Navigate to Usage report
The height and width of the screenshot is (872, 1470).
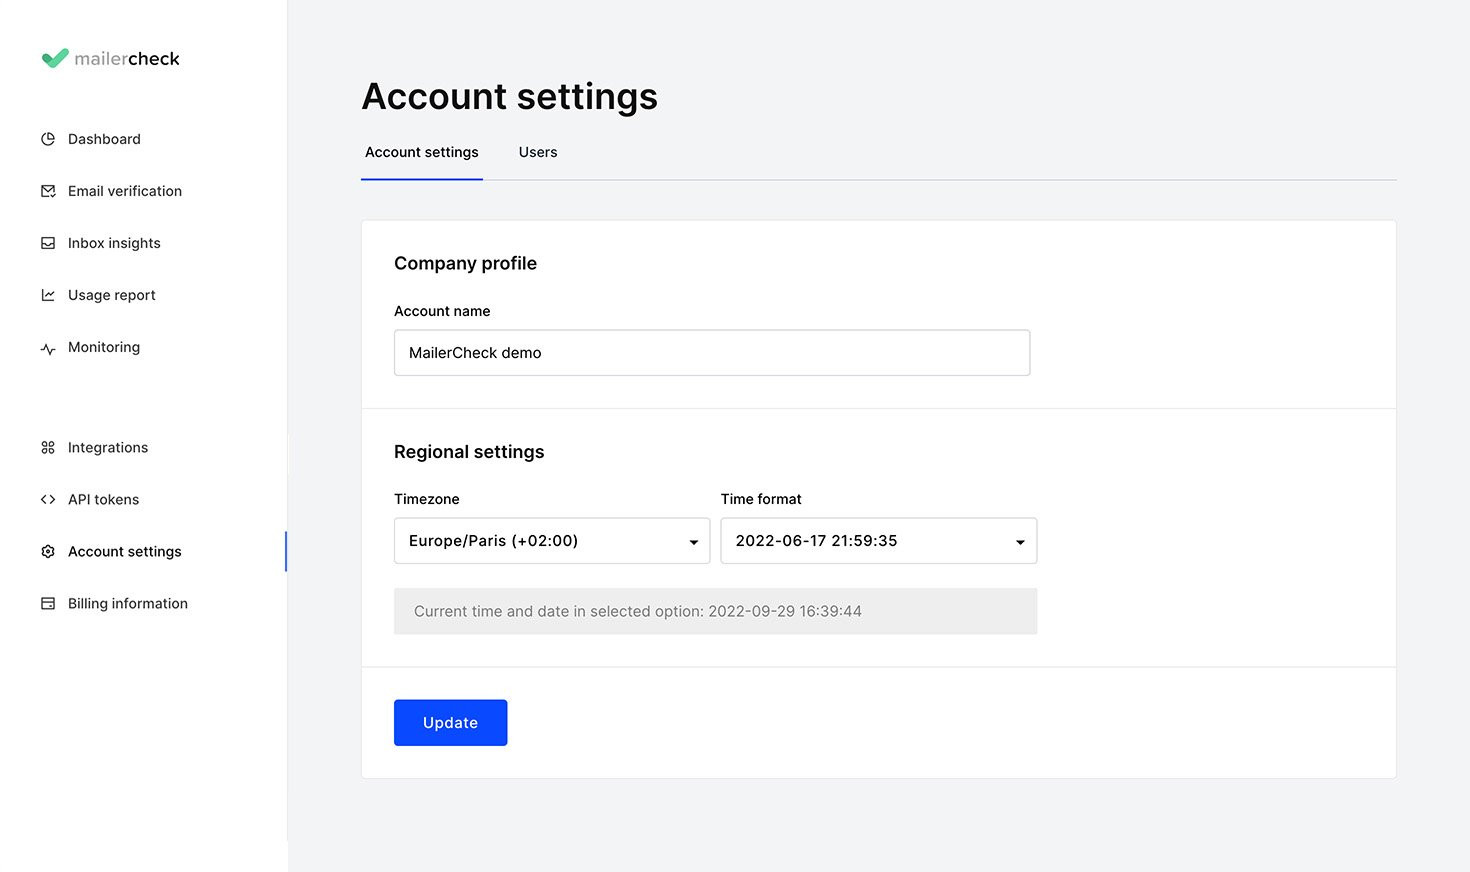coord(112,295)
